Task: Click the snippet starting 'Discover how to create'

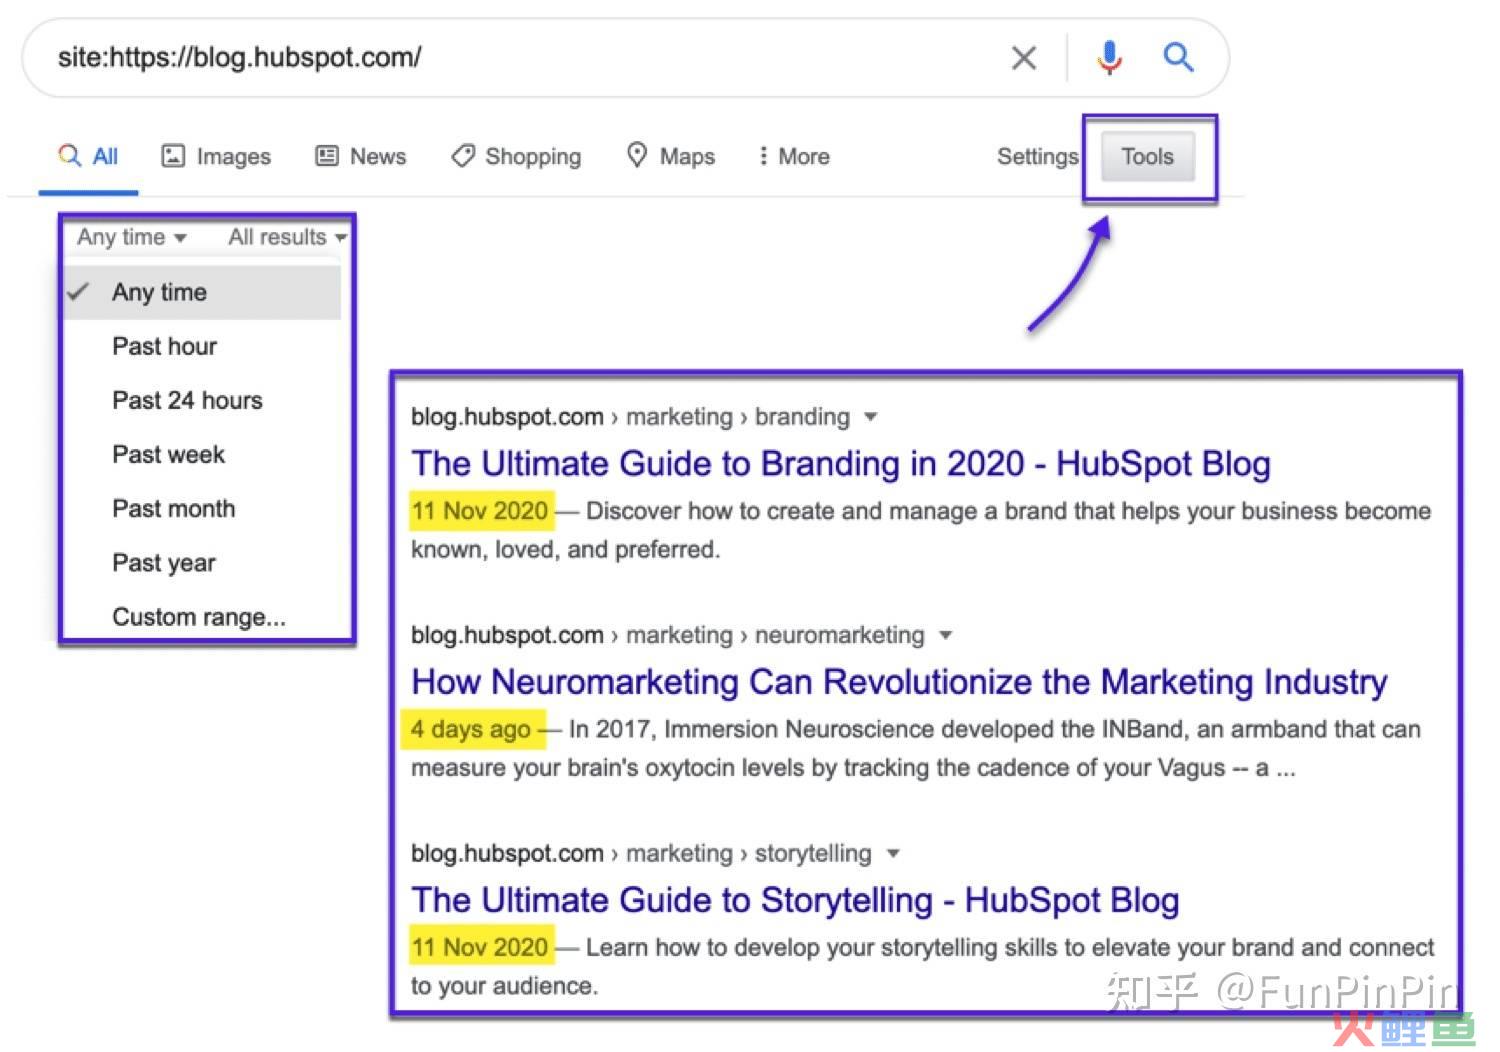Action: point(921,530)
